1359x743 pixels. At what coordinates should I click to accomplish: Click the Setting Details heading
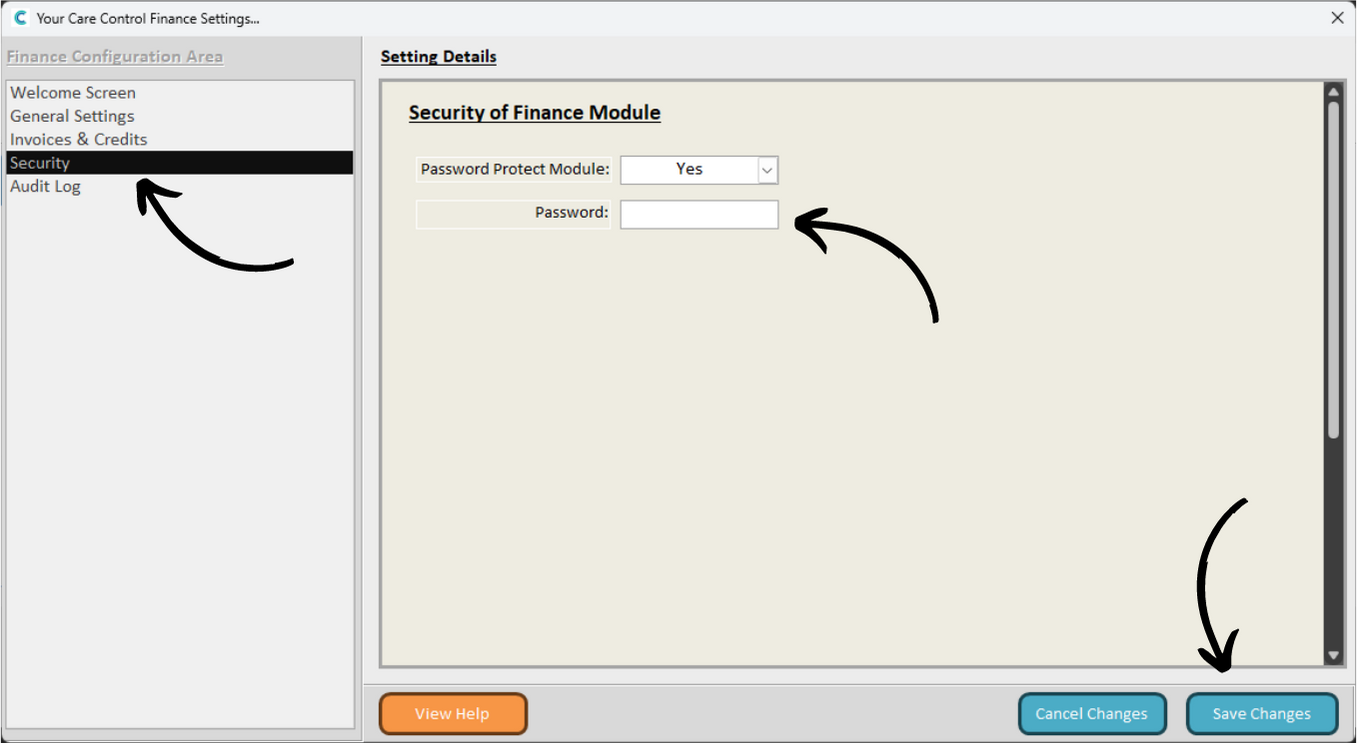point(438,57)
